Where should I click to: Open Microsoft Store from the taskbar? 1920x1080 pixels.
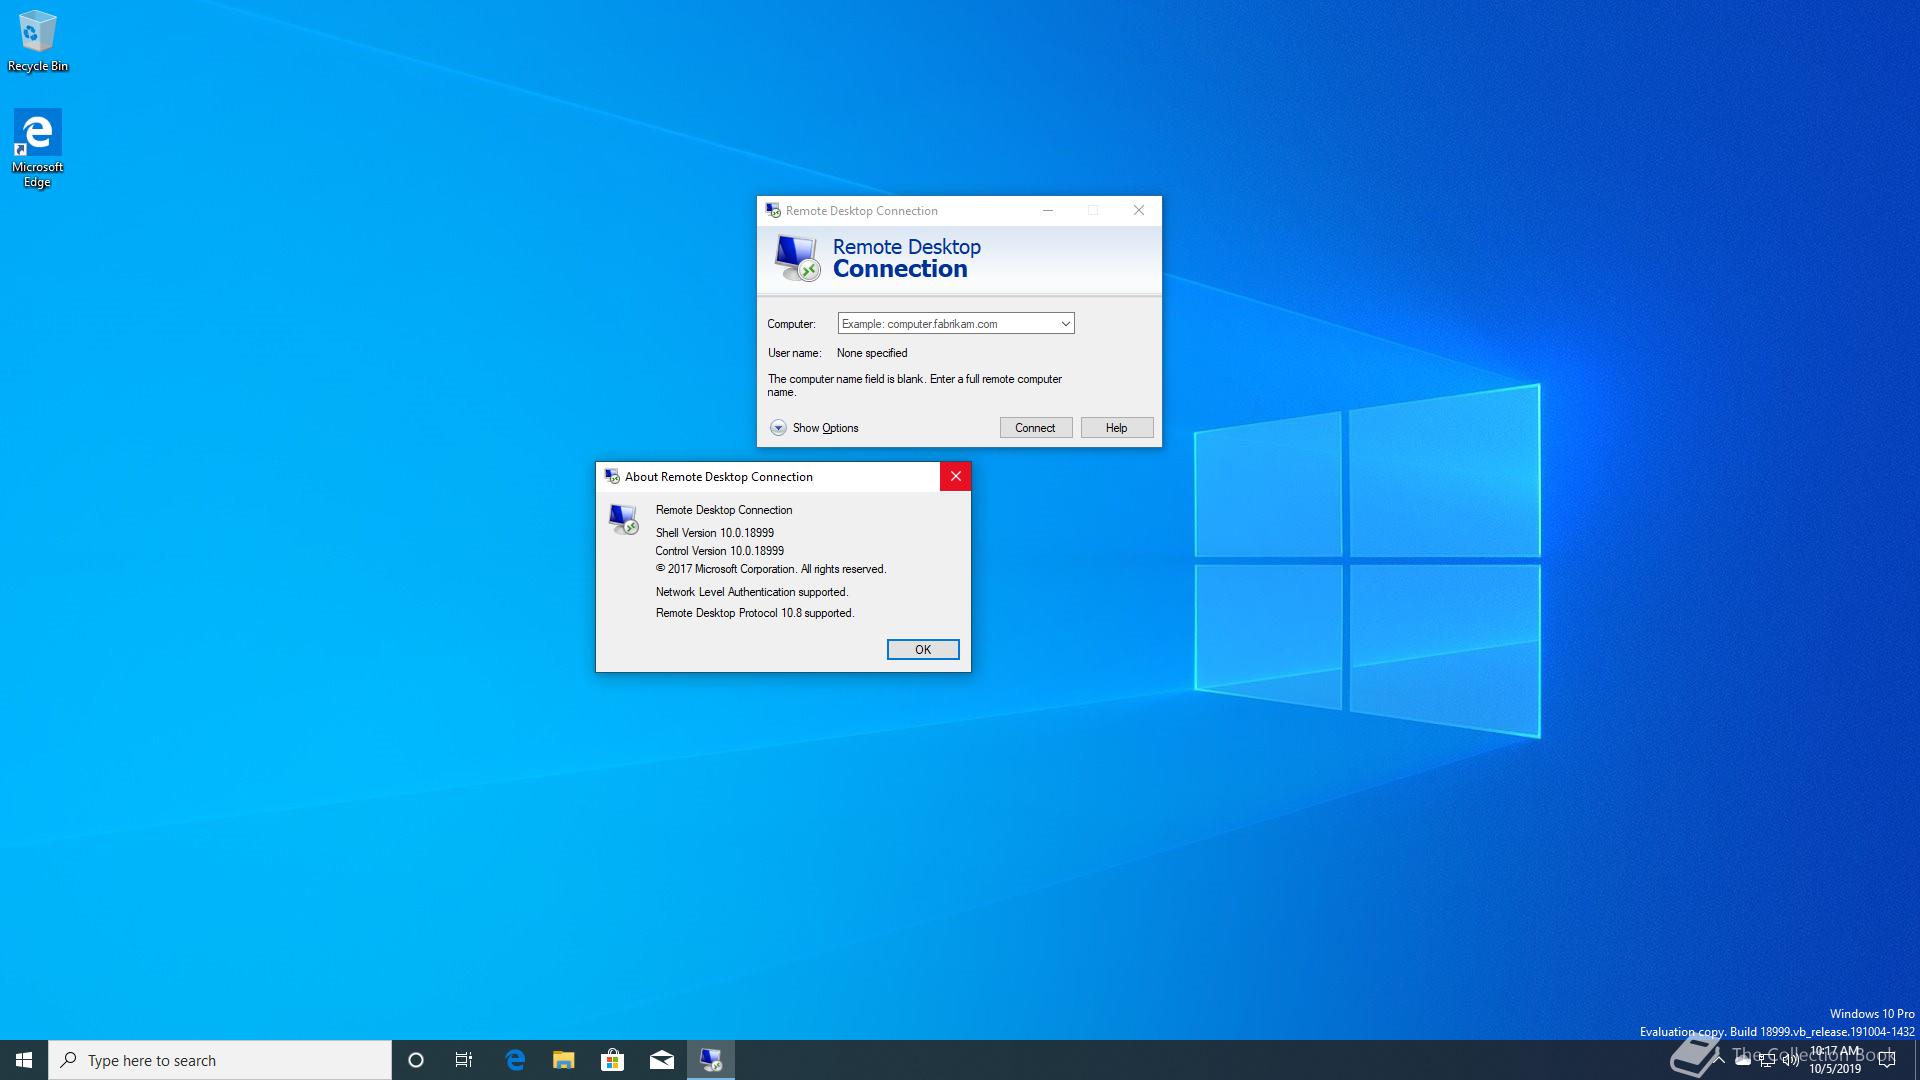[612, 1060]
